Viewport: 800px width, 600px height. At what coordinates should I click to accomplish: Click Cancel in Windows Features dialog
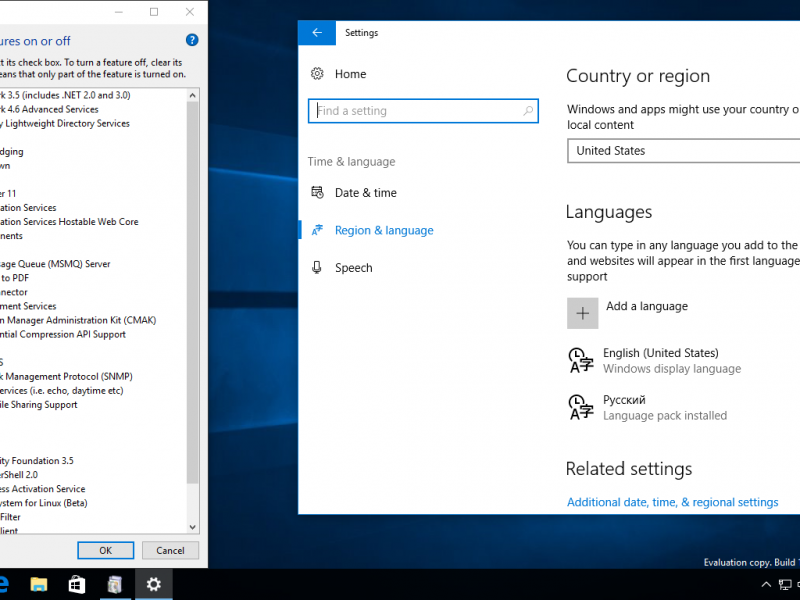click(x=170, y=551)
